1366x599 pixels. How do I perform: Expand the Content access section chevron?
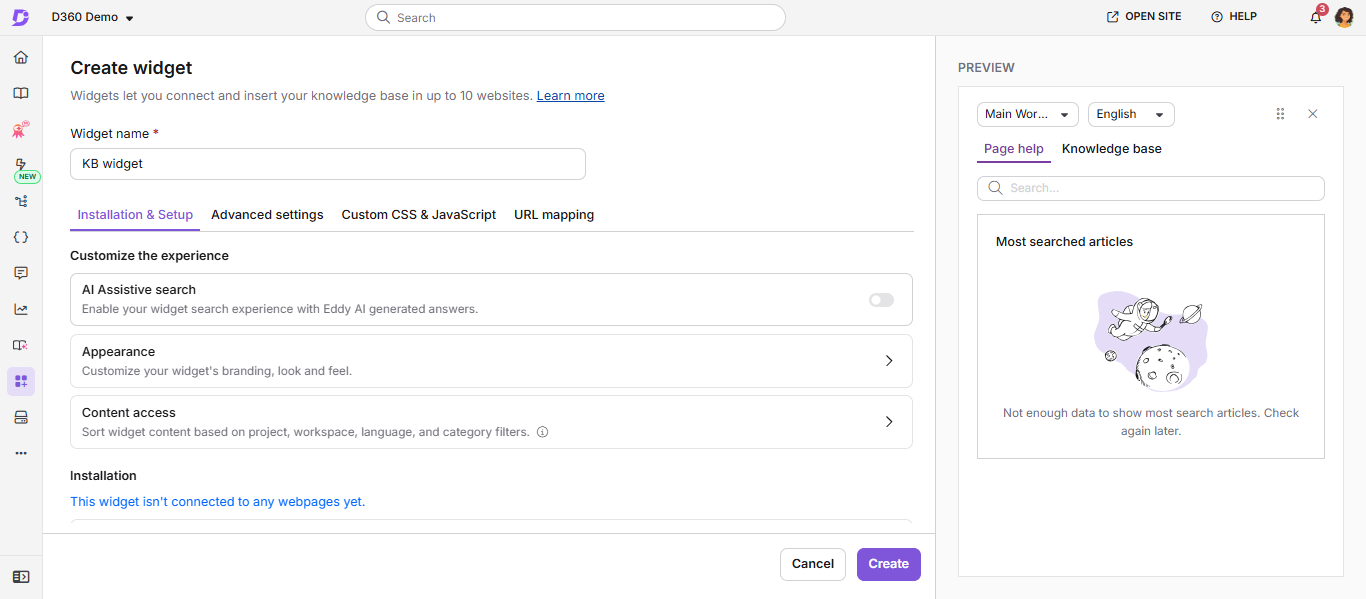pyautogui.click(x=889, y=422)
